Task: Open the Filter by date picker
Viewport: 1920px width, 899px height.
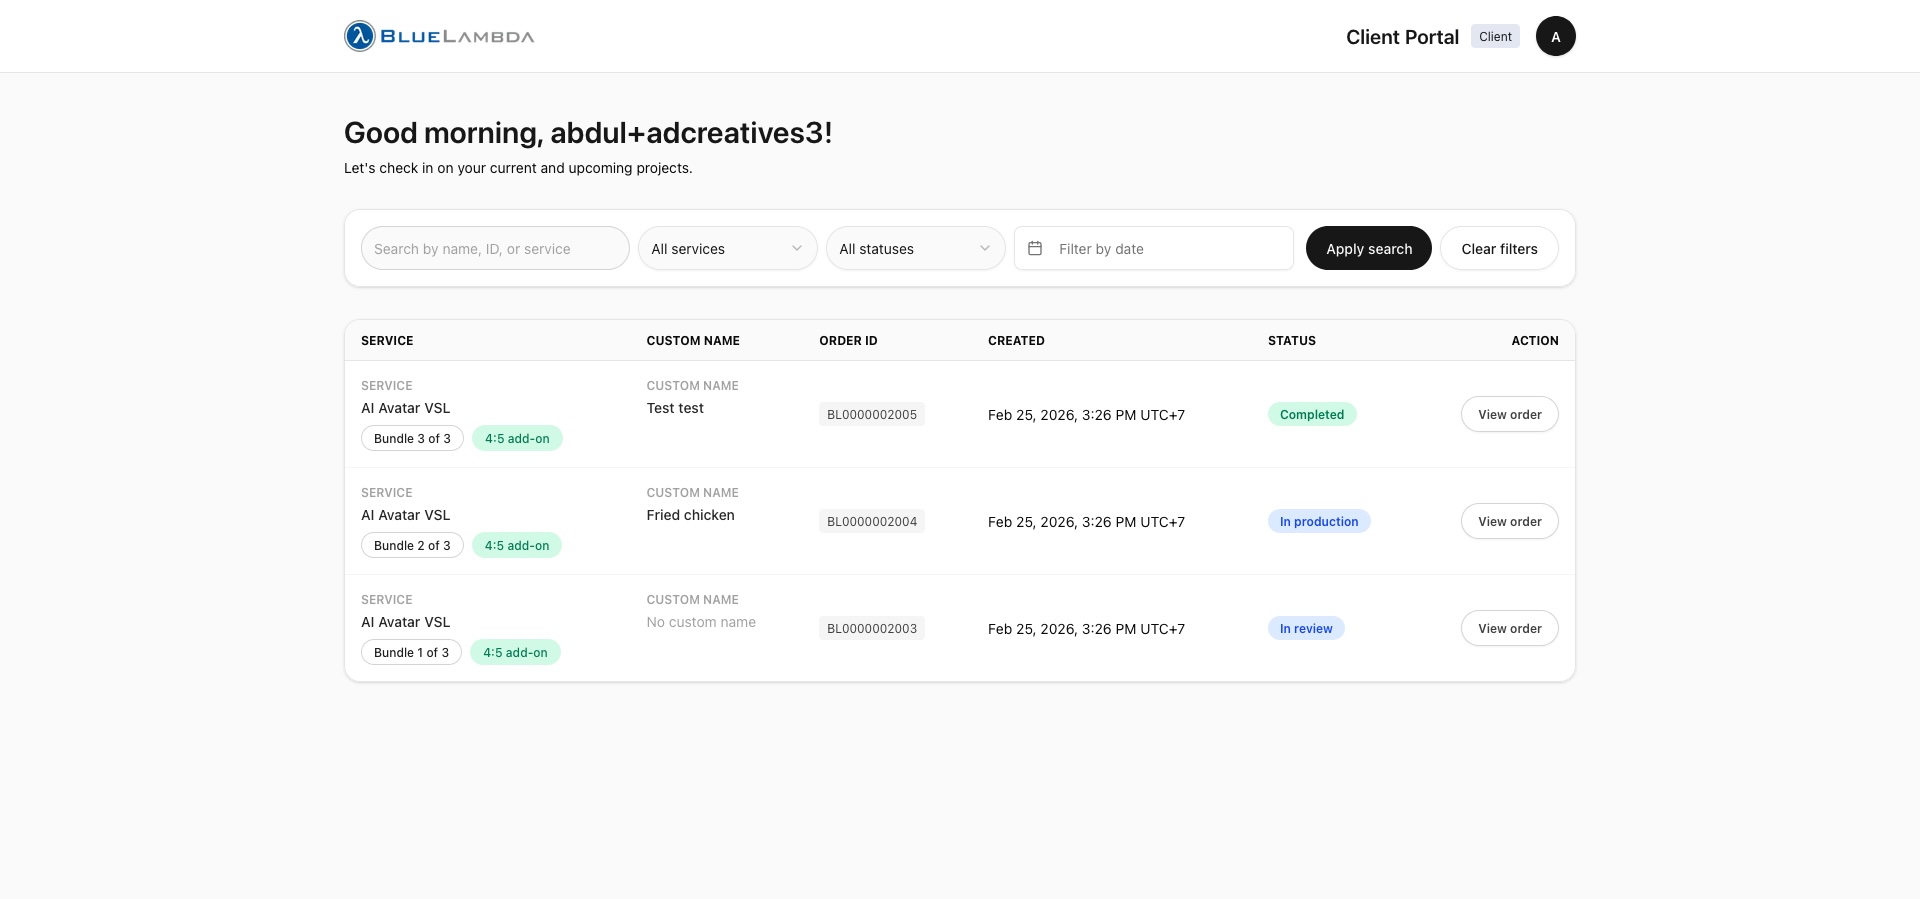Action: (x=1154, y=248)
